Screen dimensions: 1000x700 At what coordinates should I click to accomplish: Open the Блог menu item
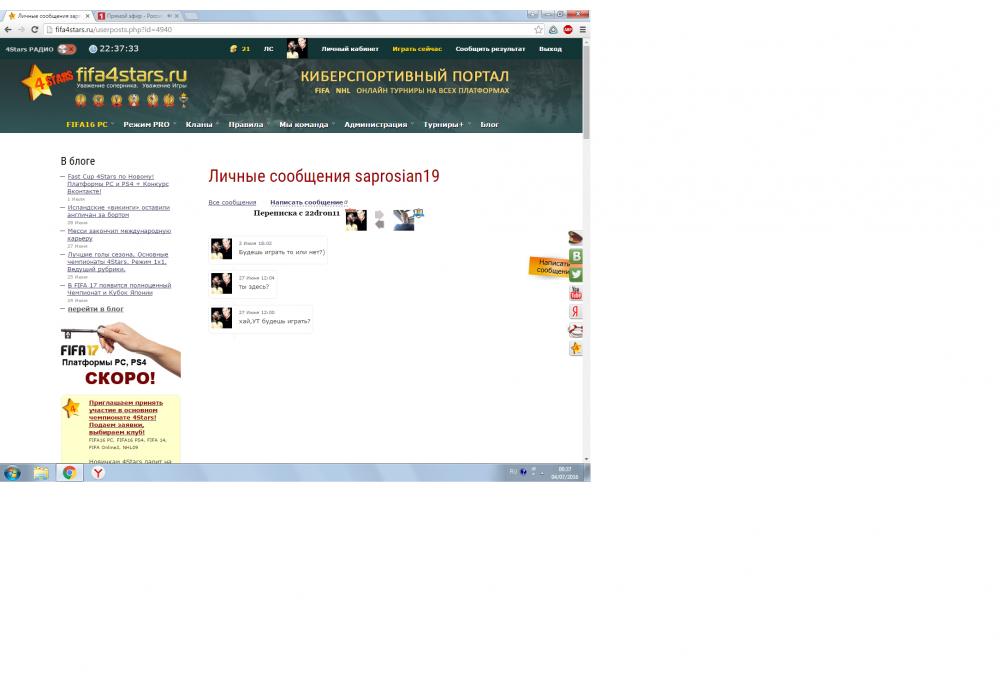(x=489, y=125)
